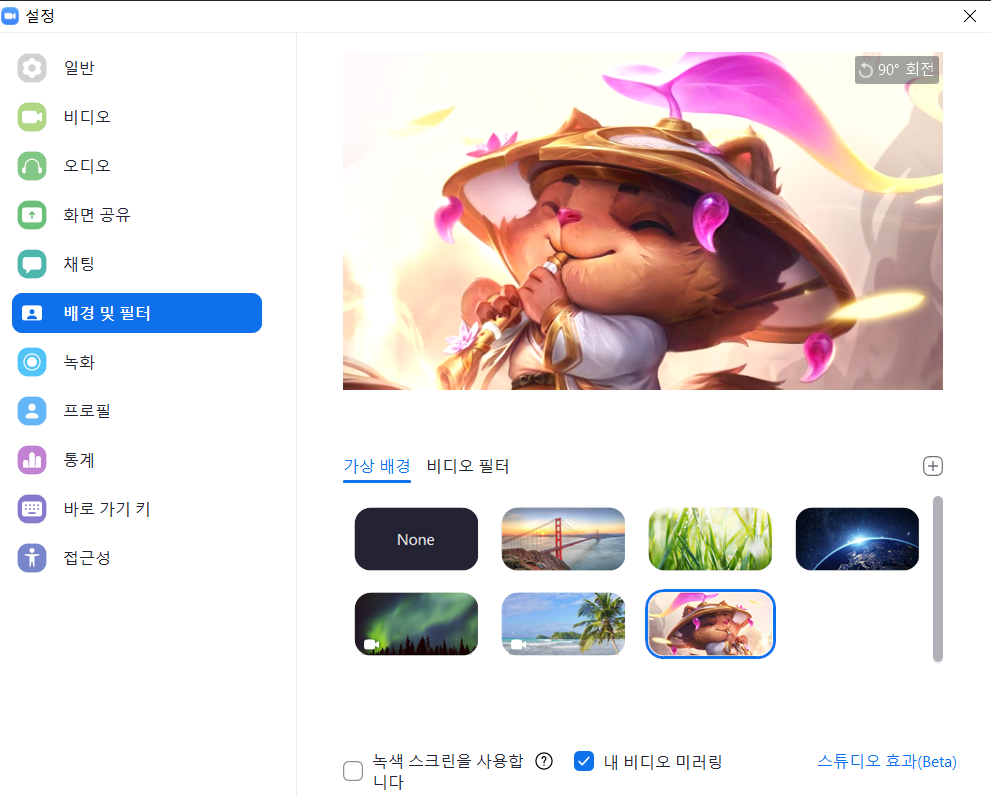This screenshot has width=991, height=796.
Task: Choose the beach palm tree video background
Action: [x=563, y=624]
